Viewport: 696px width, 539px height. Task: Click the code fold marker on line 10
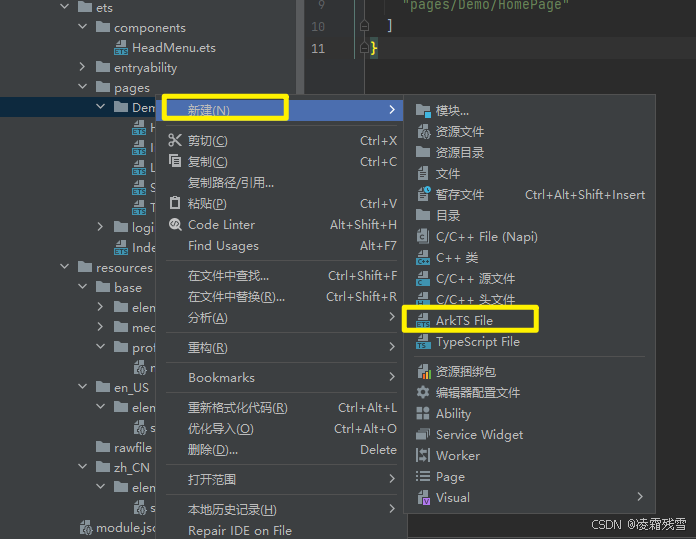364,26
